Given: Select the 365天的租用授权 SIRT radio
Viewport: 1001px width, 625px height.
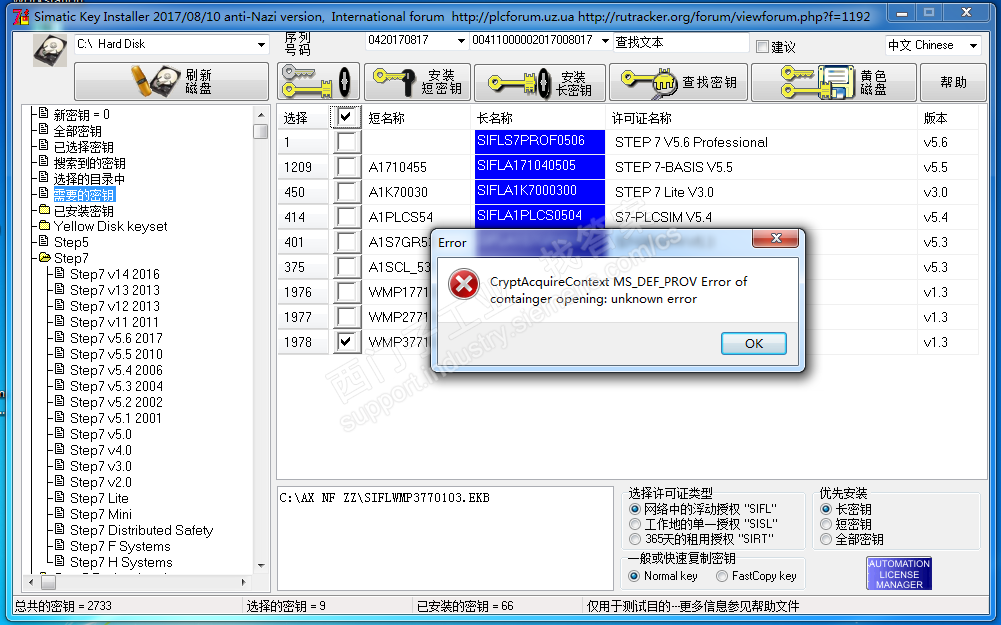Looking at the screenshot, I should (635, 539).
